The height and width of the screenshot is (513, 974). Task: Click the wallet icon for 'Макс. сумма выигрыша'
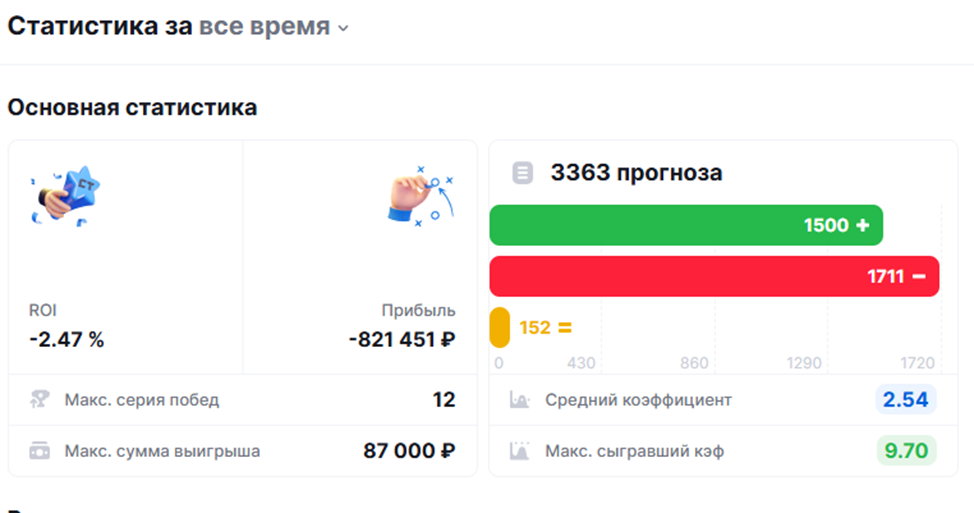[x=39, y=451]
